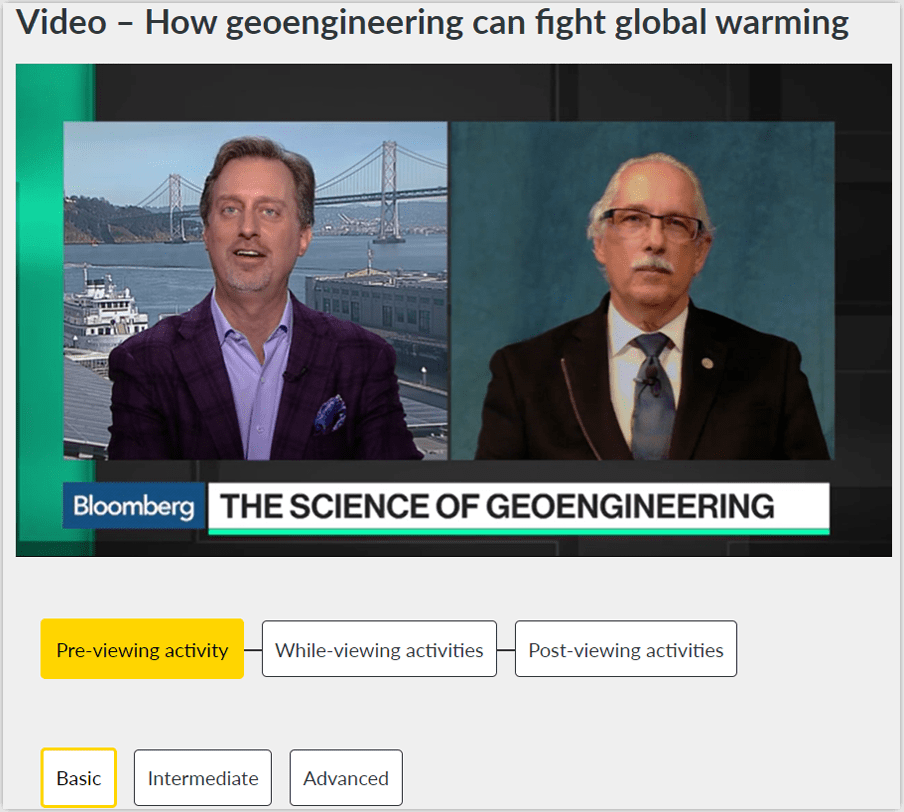
Task: Click the lapel pin on dark suit
Action: 707,363
